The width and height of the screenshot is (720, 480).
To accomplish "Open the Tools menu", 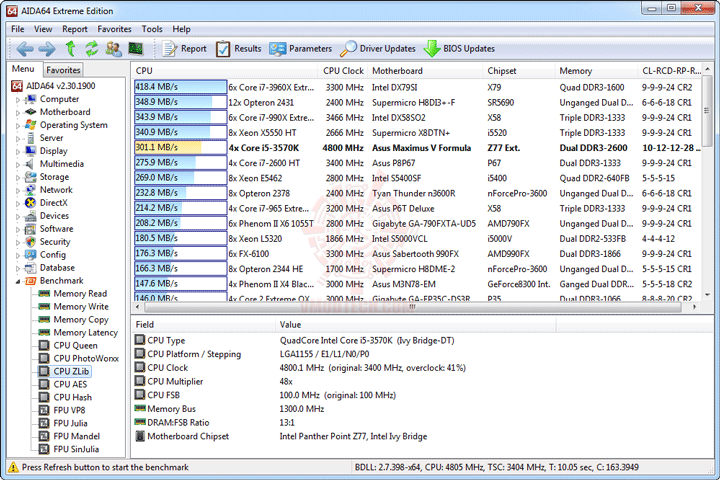I will [152, 29].
